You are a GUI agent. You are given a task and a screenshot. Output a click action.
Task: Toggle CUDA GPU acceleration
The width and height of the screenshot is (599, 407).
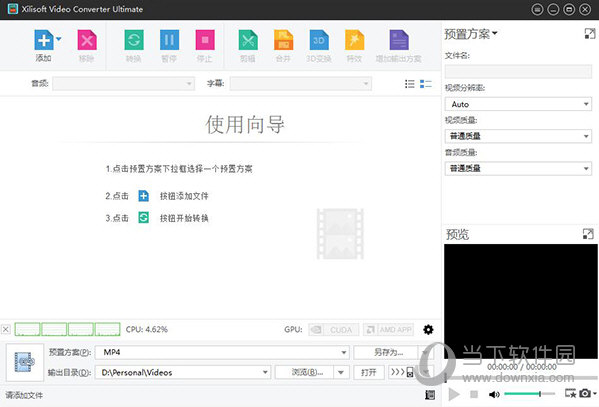pyautogui.click(x=333, y=329)
